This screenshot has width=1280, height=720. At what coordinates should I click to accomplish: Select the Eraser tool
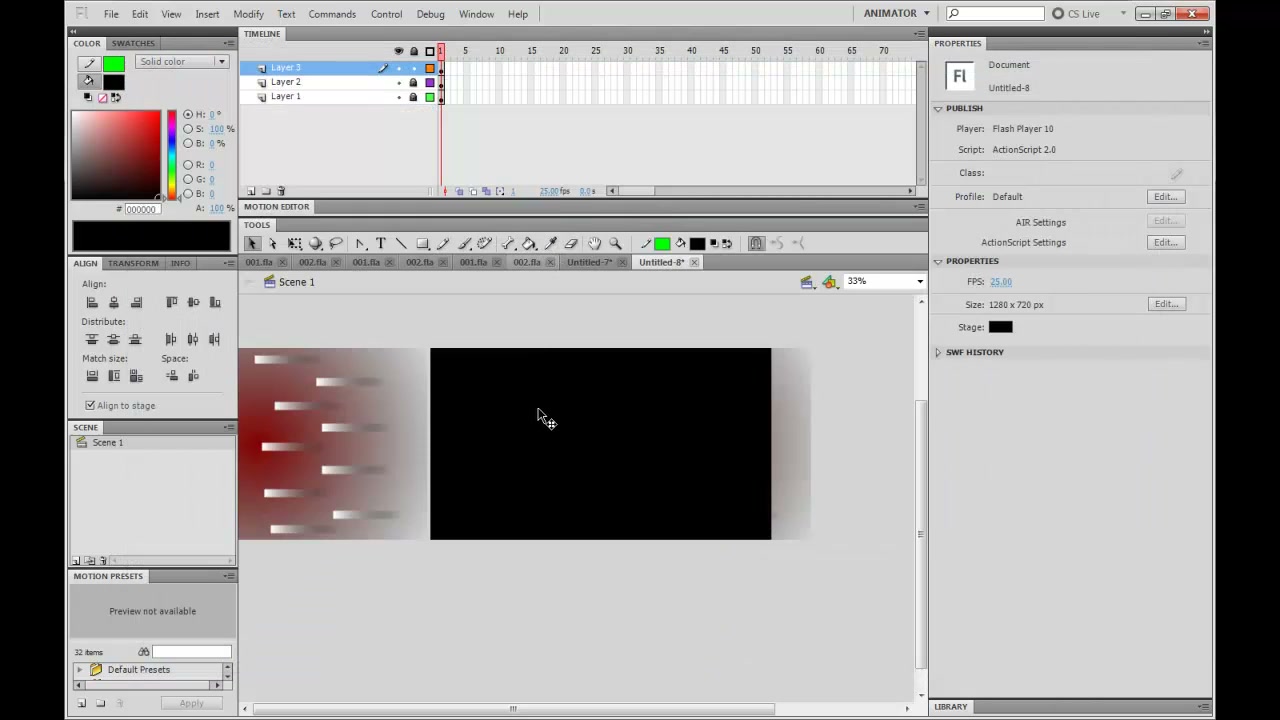tap(571, 244)
